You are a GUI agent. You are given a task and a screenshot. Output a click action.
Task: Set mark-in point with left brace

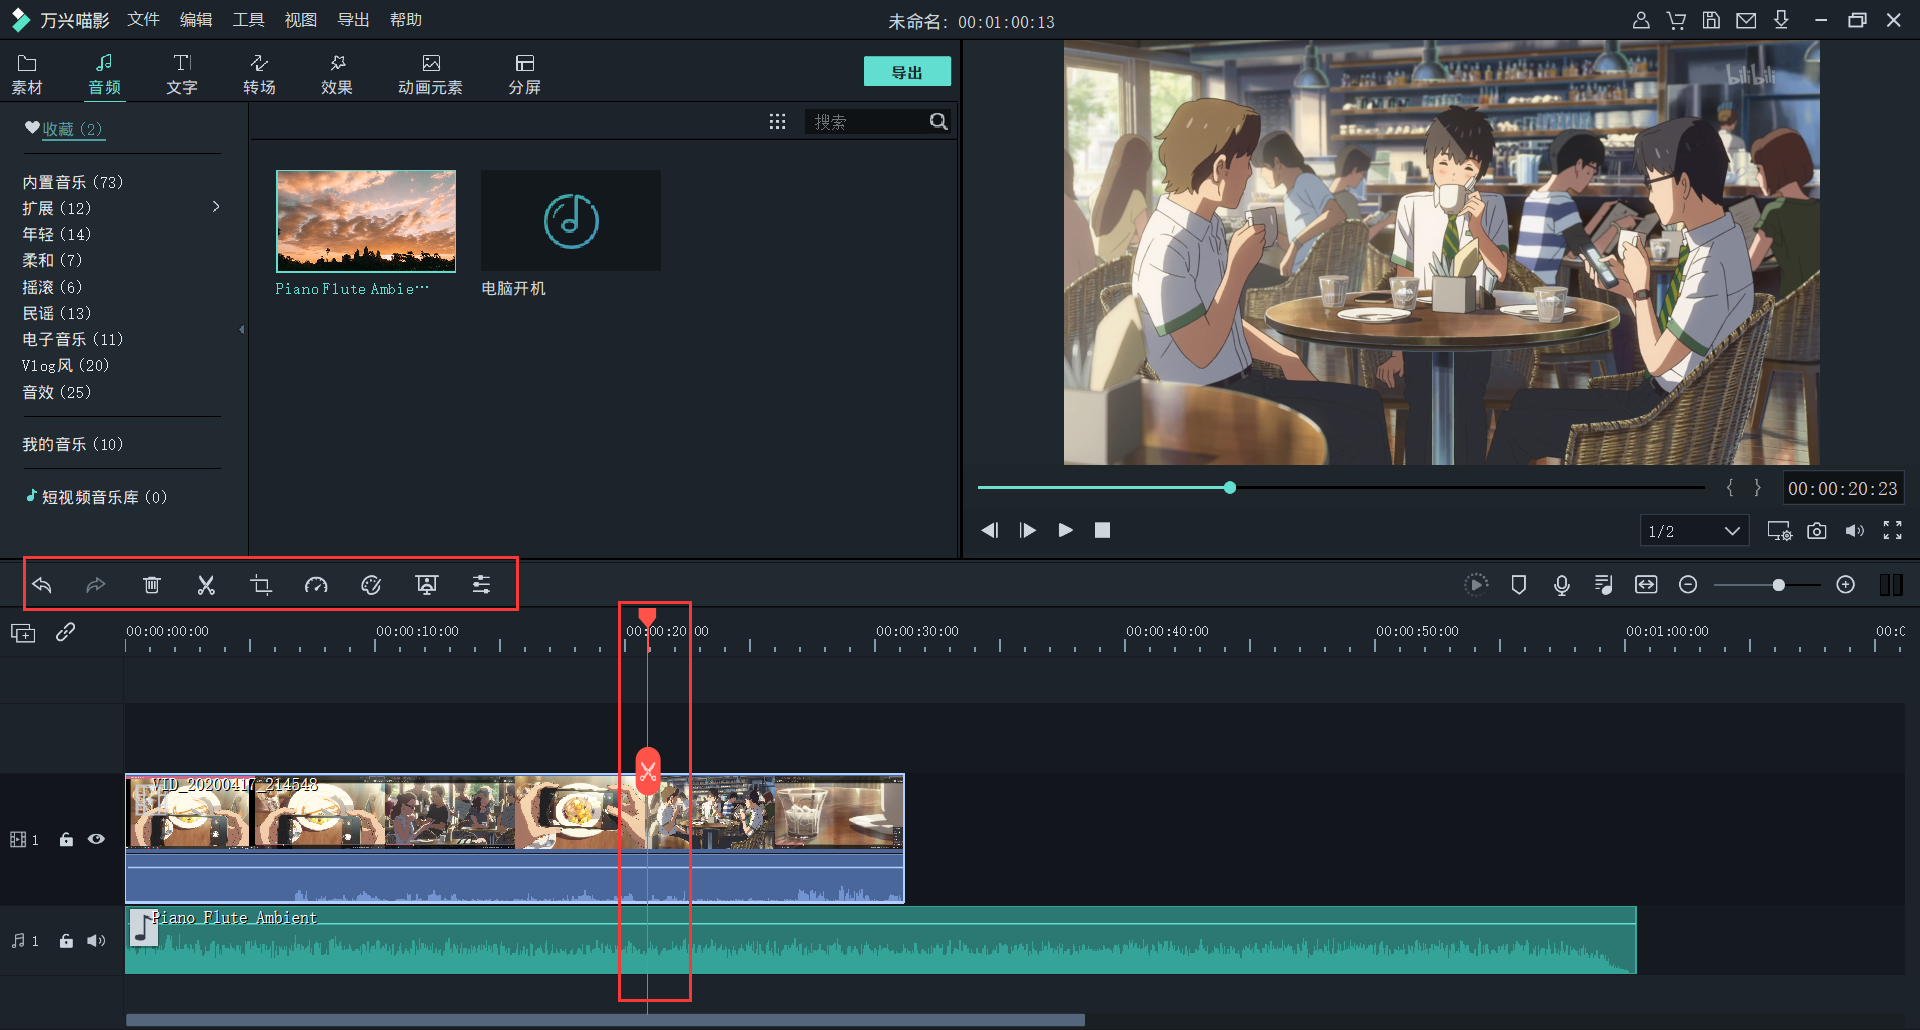point(1730,488)
